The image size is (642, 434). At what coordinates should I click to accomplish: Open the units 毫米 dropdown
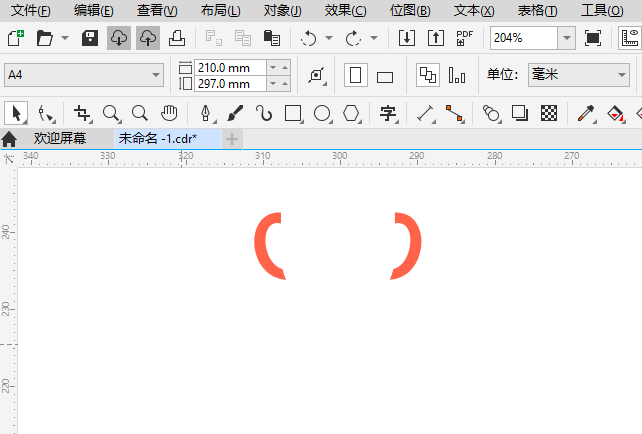point(622,75)
